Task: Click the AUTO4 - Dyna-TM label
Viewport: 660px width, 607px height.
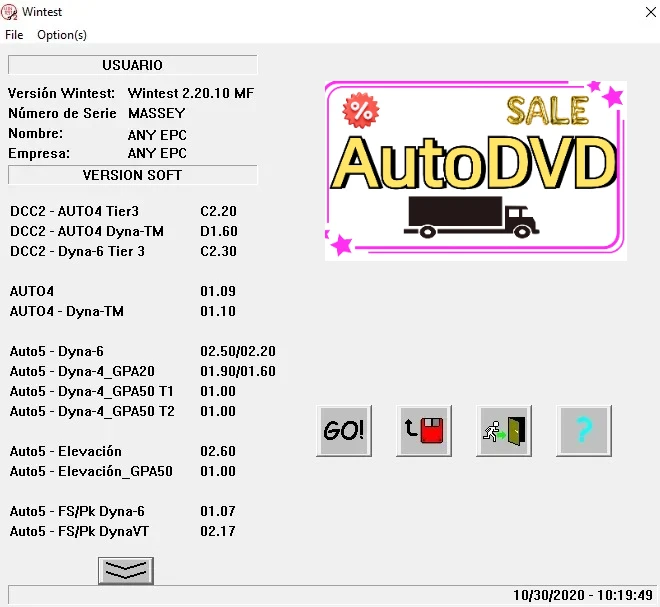Action: (67, 311)
